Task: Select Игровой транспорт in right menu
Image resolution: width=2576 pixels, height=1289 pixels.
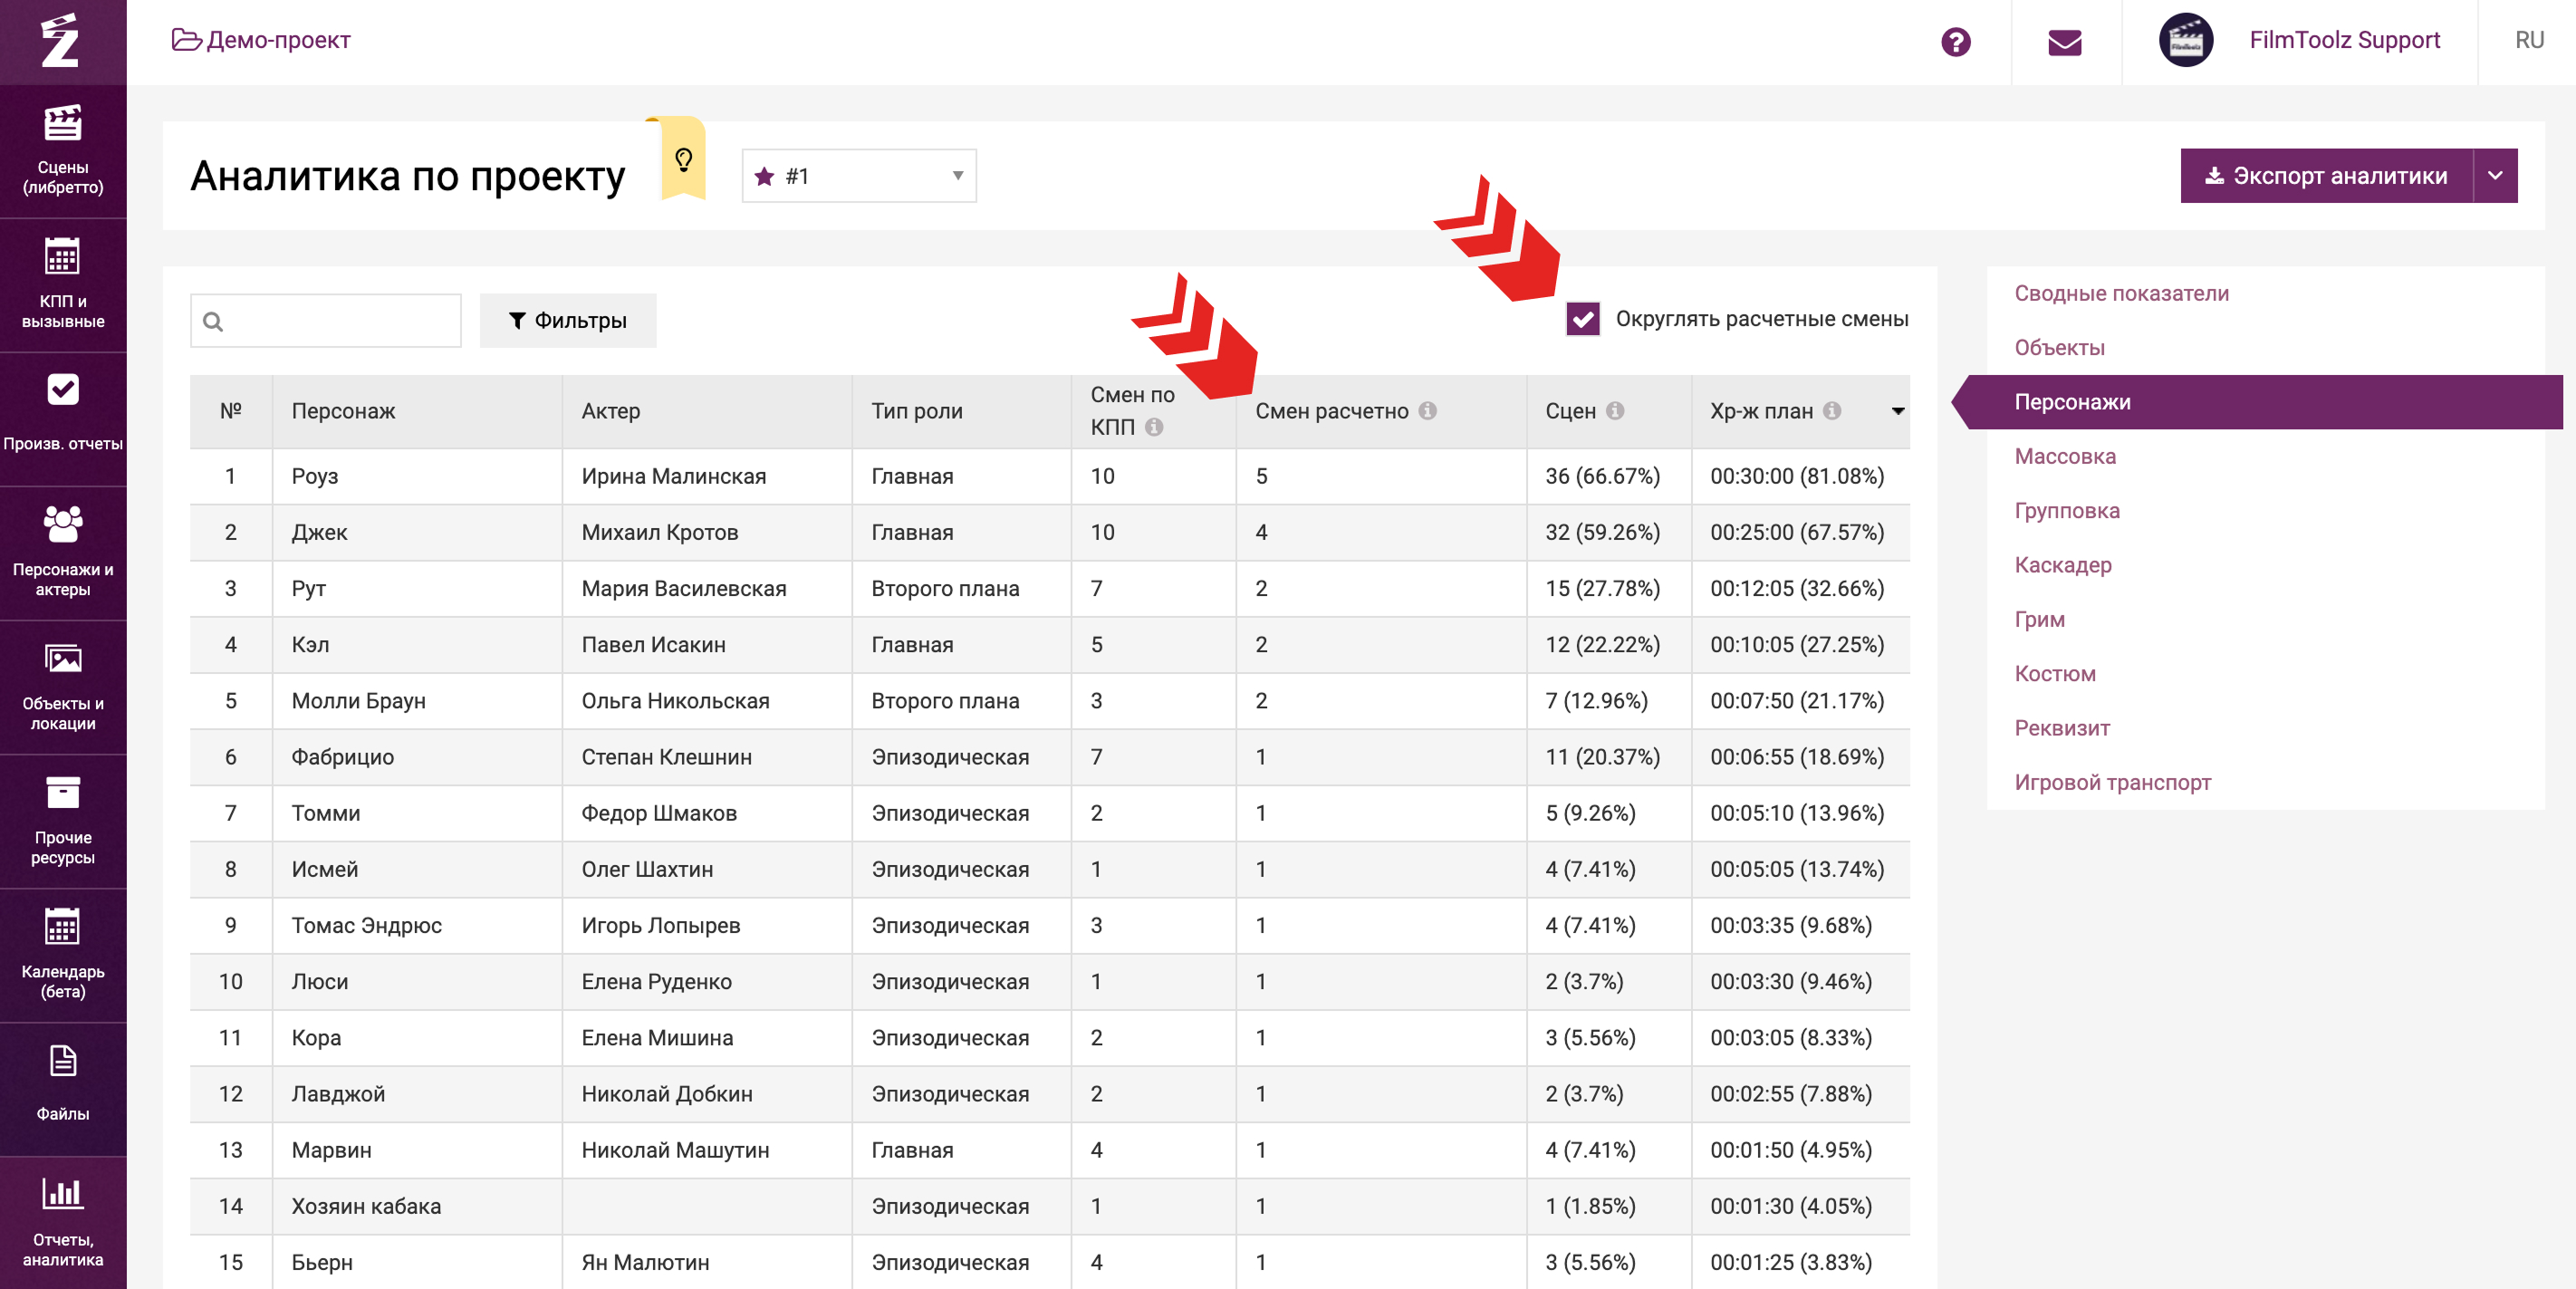Action: 2112,782
